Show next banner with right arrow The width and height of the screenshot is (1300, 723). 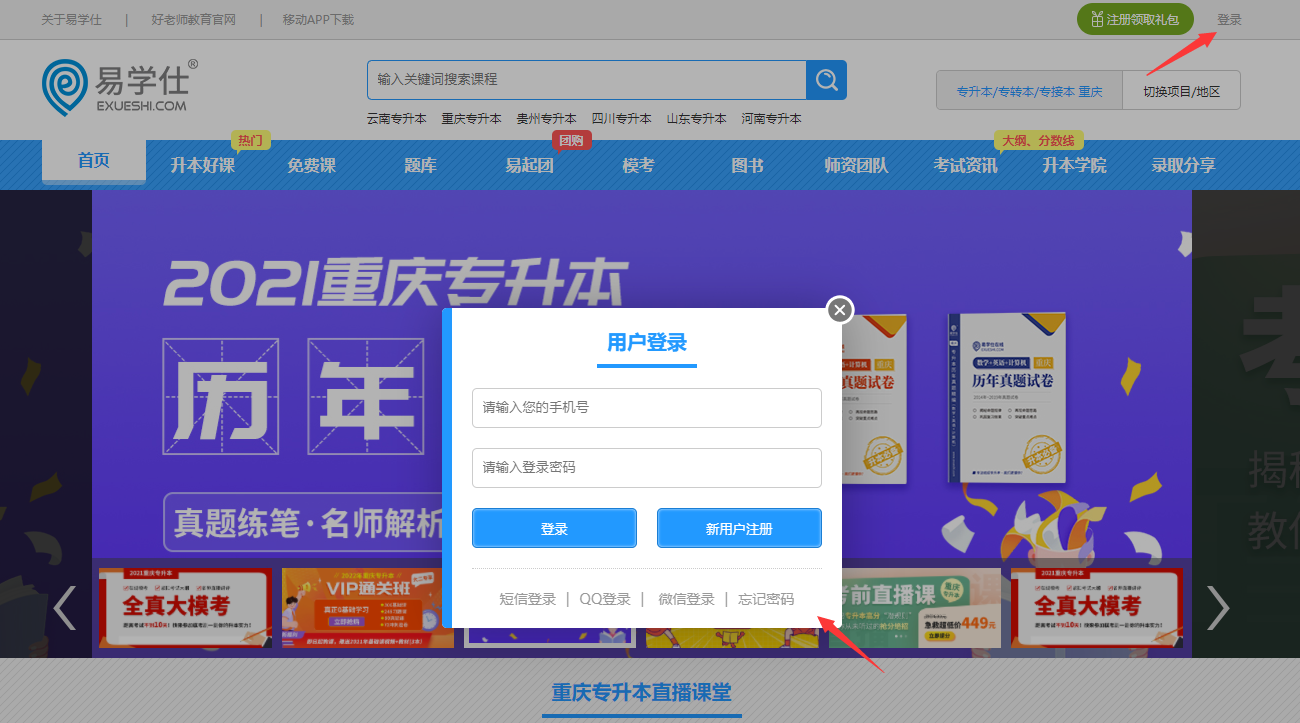pos(1217,607)
